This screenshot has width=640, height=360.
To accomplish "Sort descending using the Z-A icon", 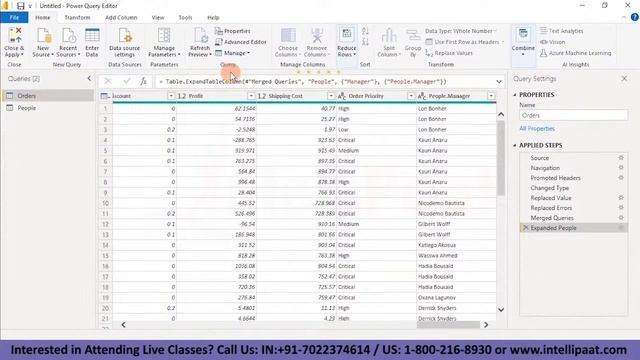I will (x=365, y=42).
